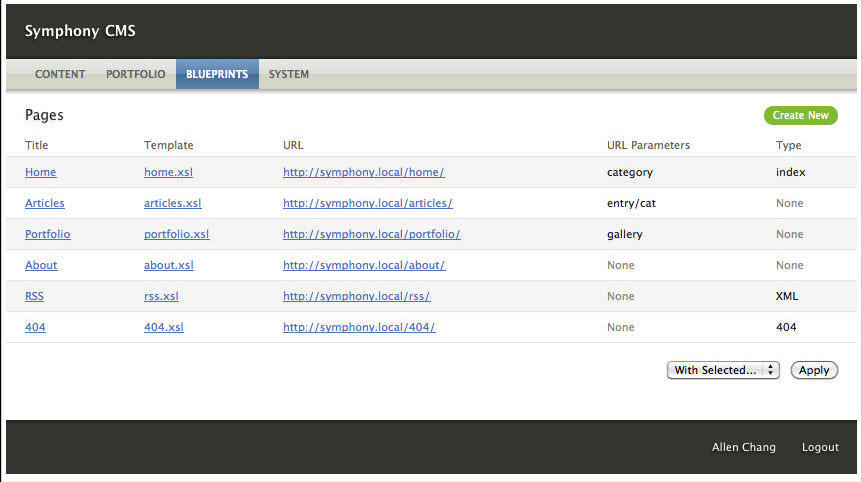Click the Create New button
This screenshot has width=862, height=482.
tap(800, 115)
